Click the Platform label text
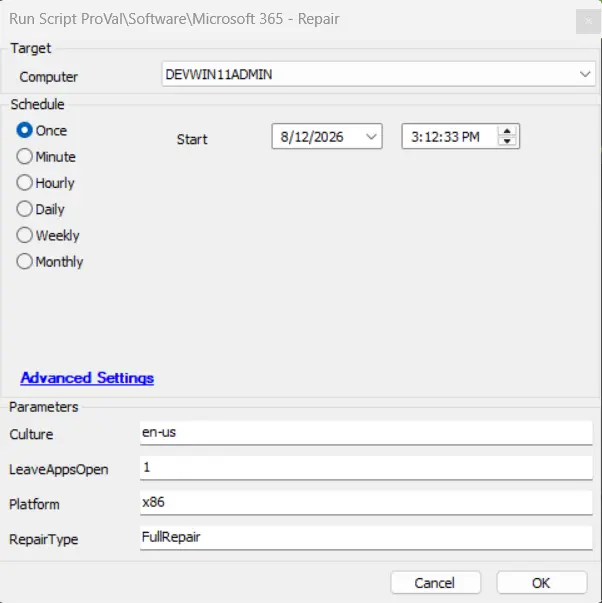This screenshot has width=602, height=603. tap(34, 505)
